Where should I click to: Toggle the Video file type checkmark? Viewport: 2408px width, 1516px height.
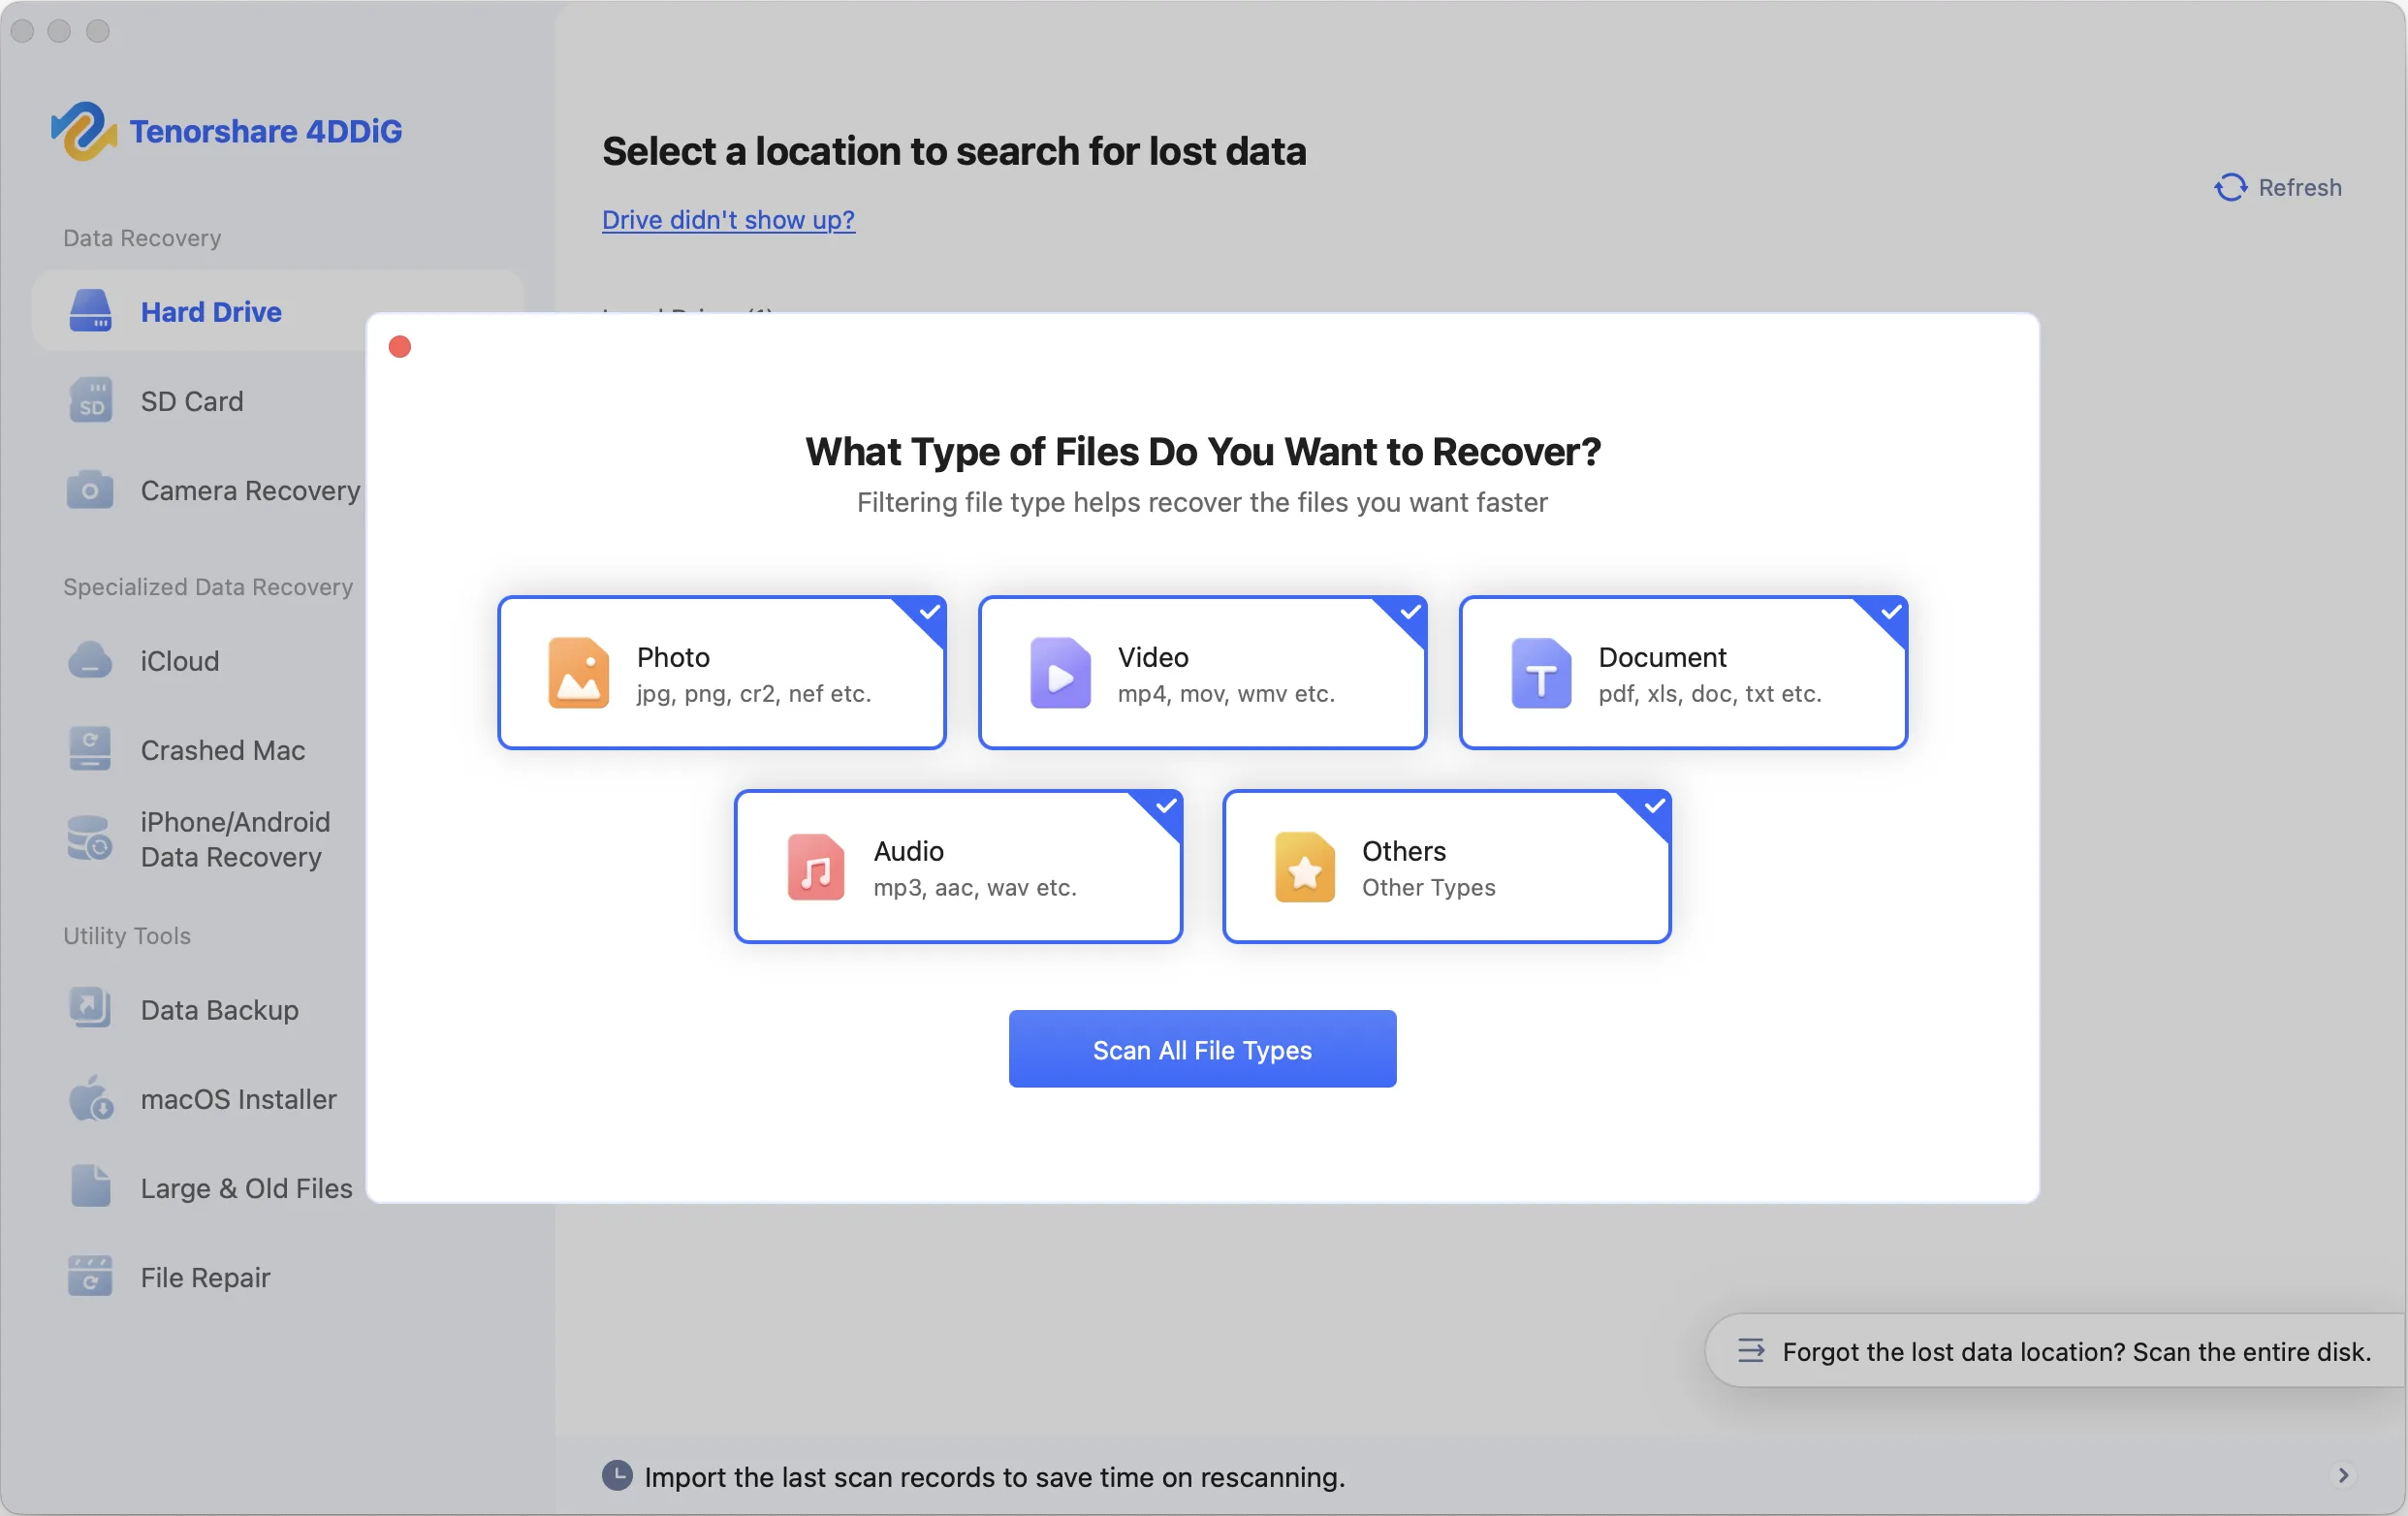click(x=1410, y=611)
